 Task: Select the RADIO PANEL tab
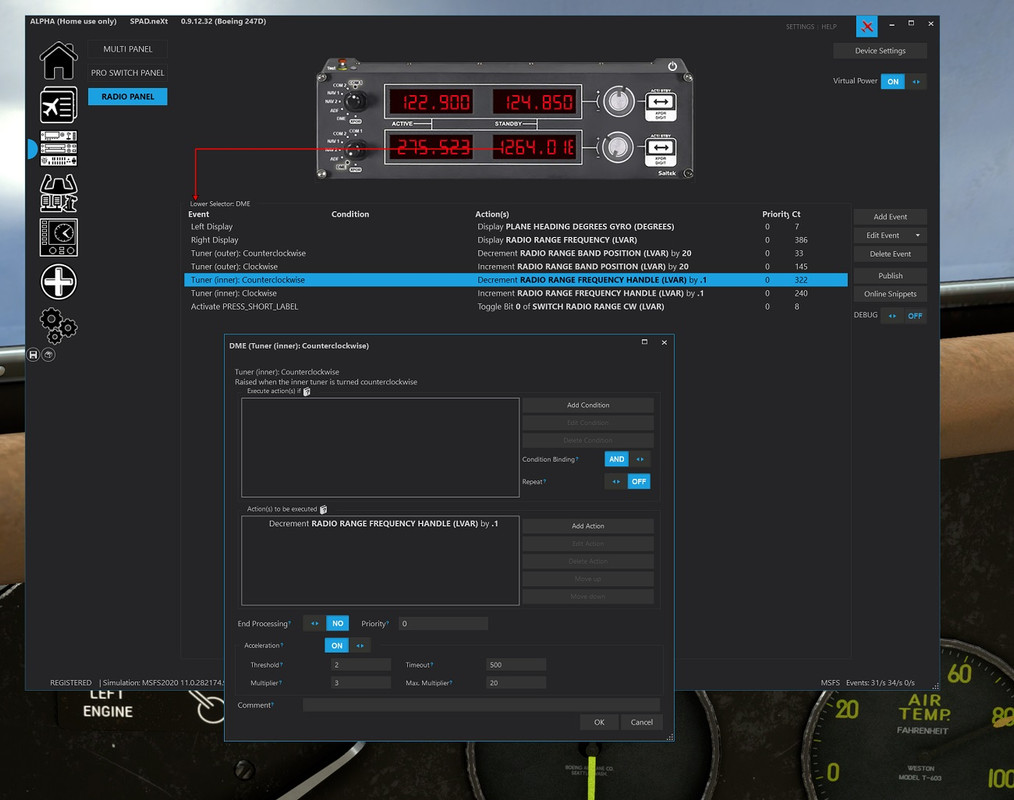click(x=127, y=96)
